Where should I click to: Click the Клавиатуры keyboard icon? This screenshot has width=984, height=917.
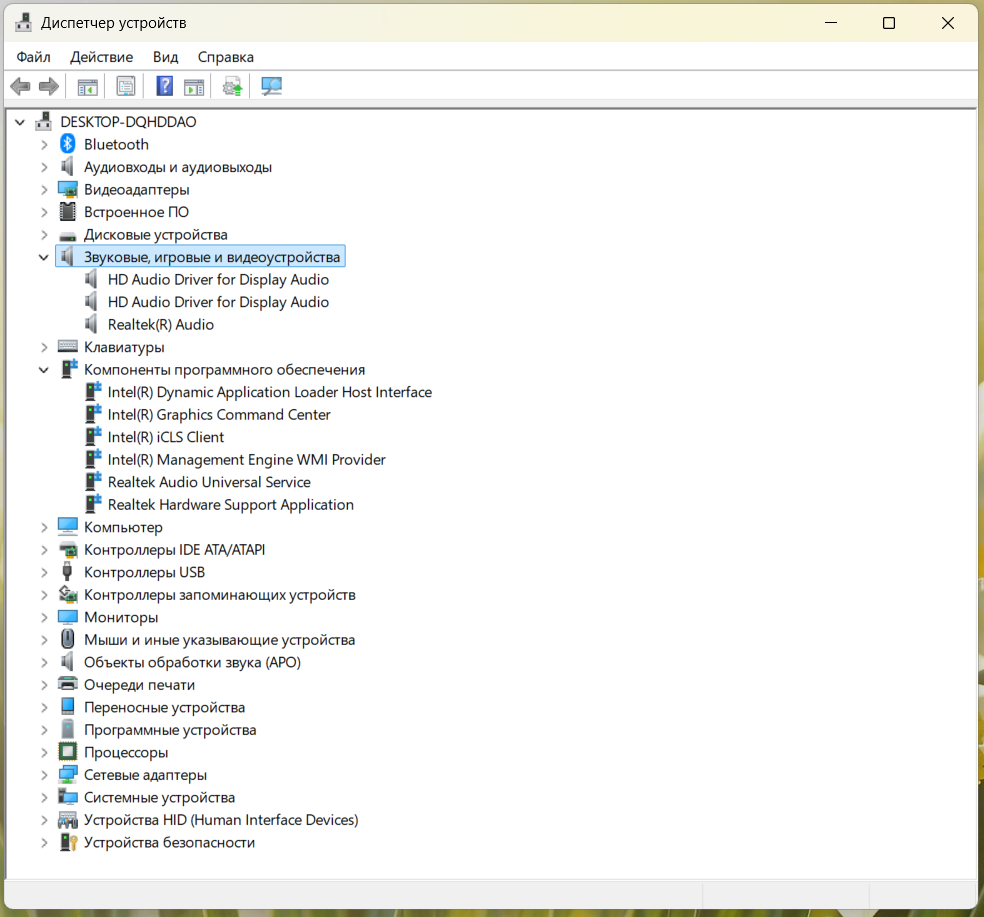68,346
